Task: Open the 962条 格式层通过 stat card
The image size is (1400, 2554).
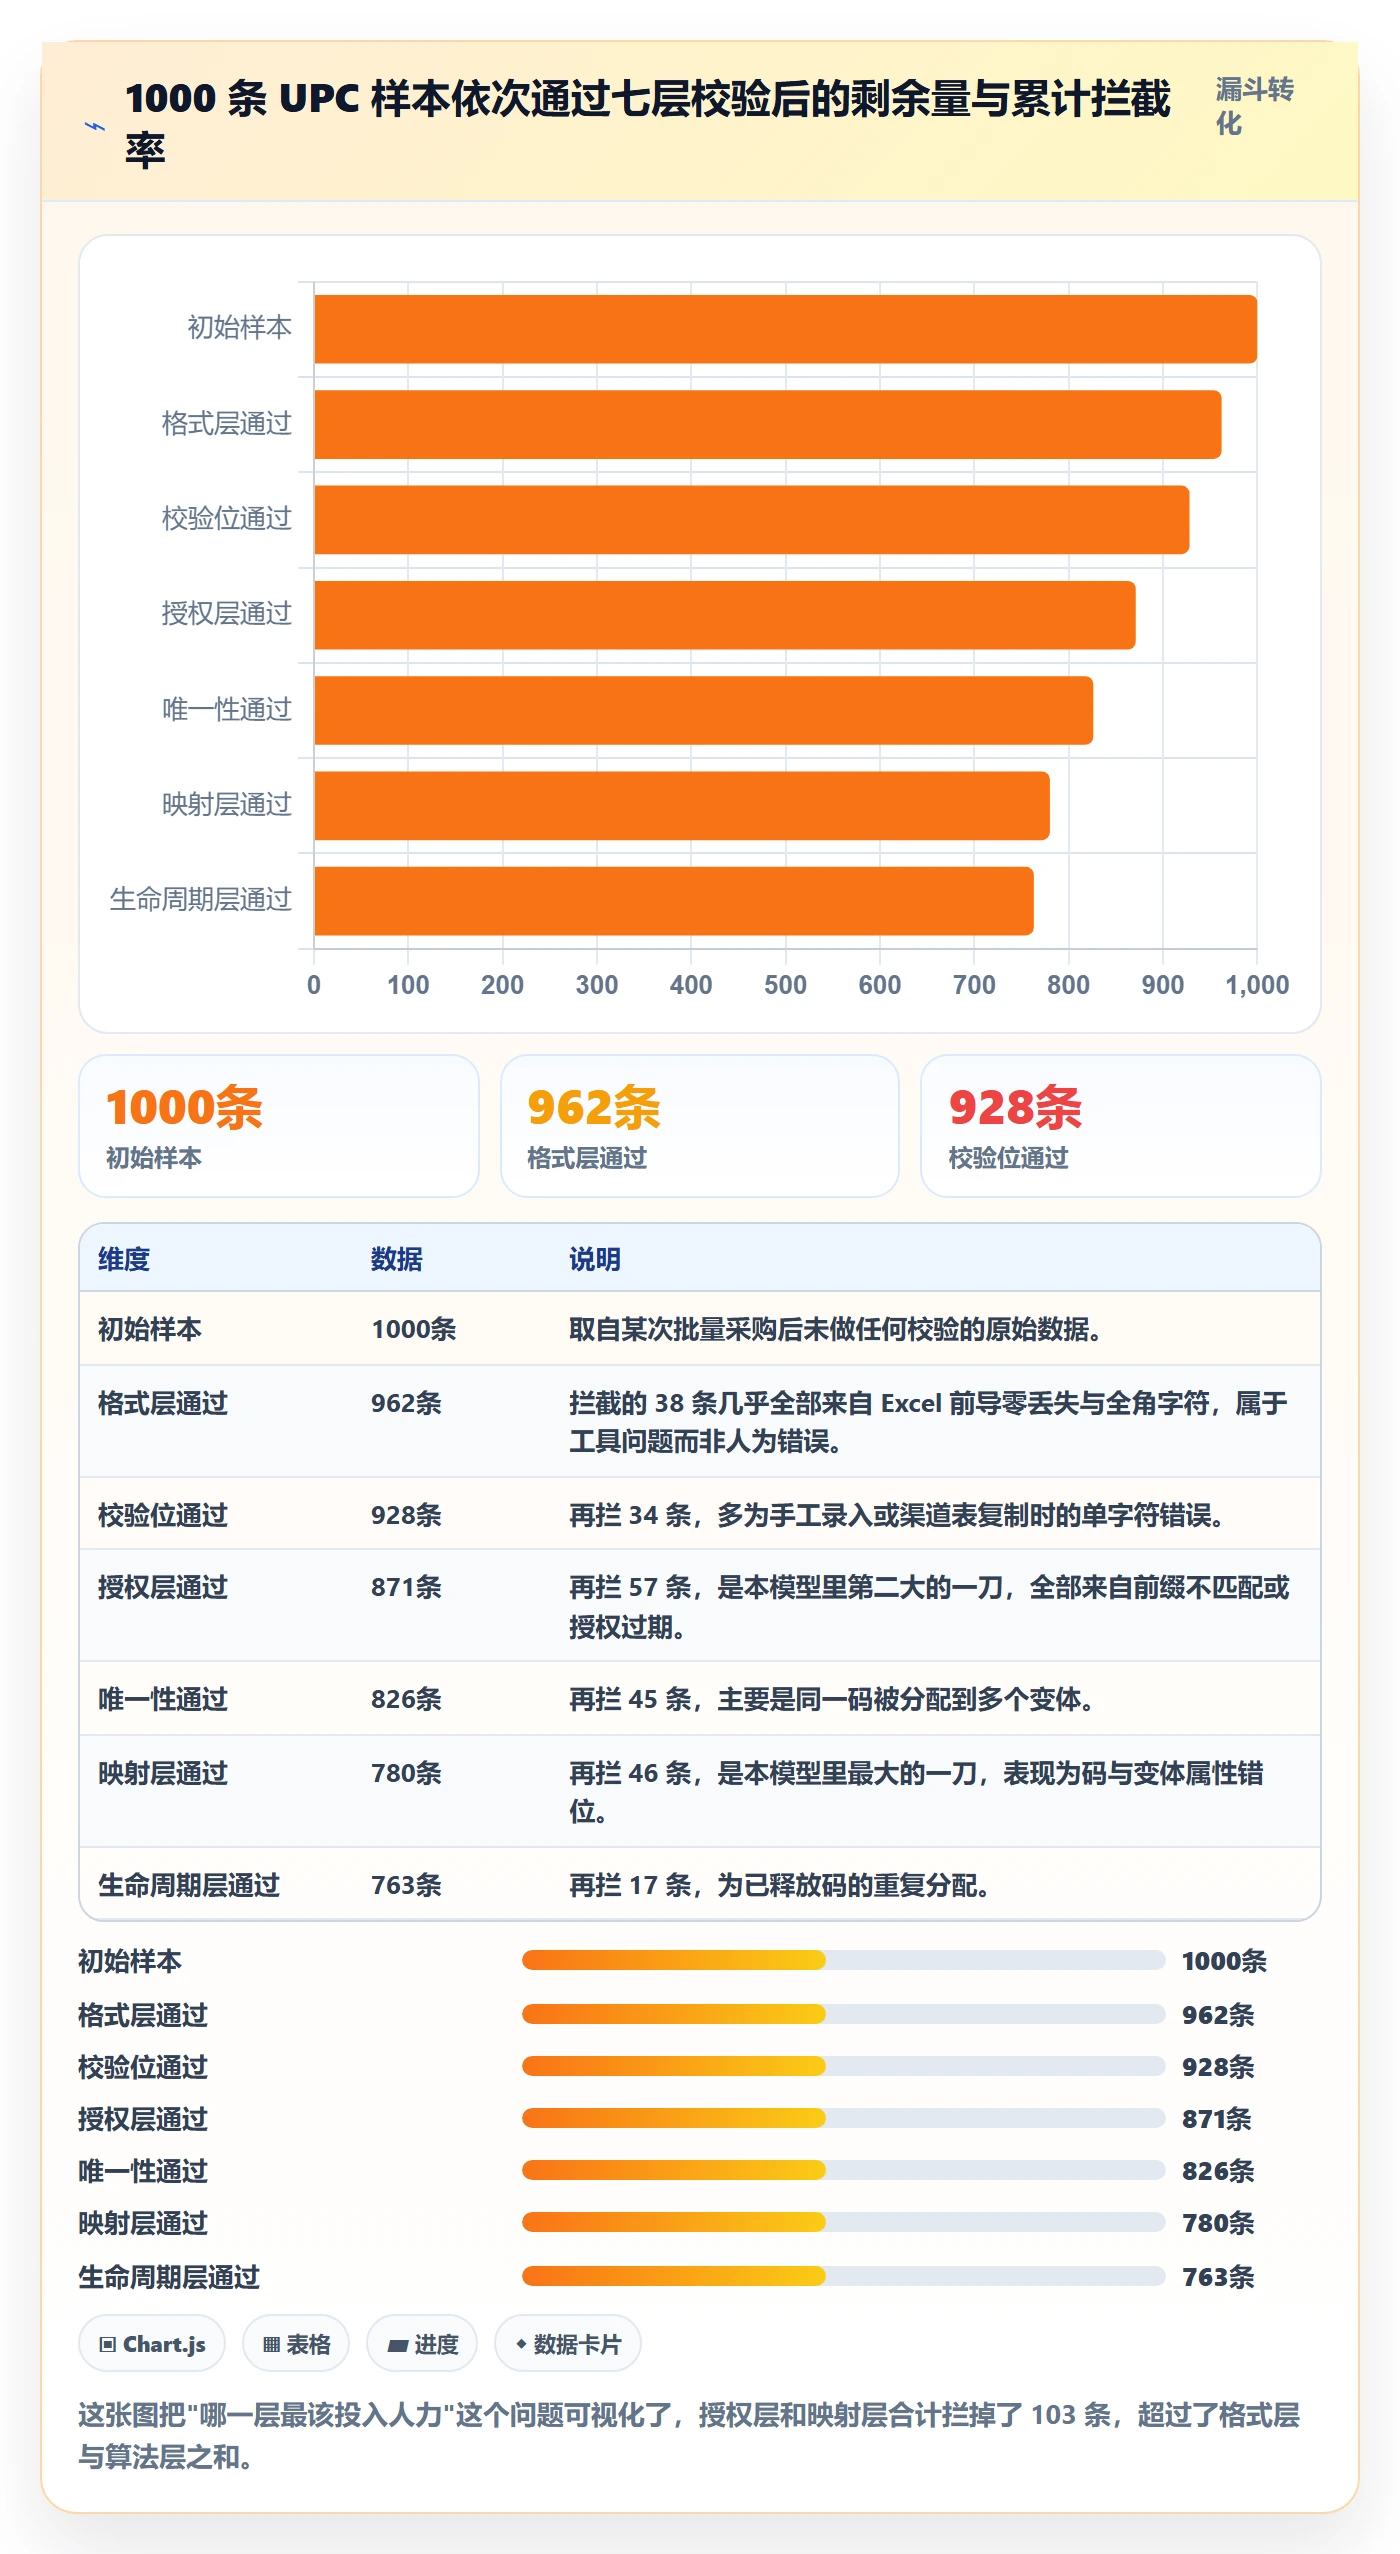Action: (x=700, y=1126)
